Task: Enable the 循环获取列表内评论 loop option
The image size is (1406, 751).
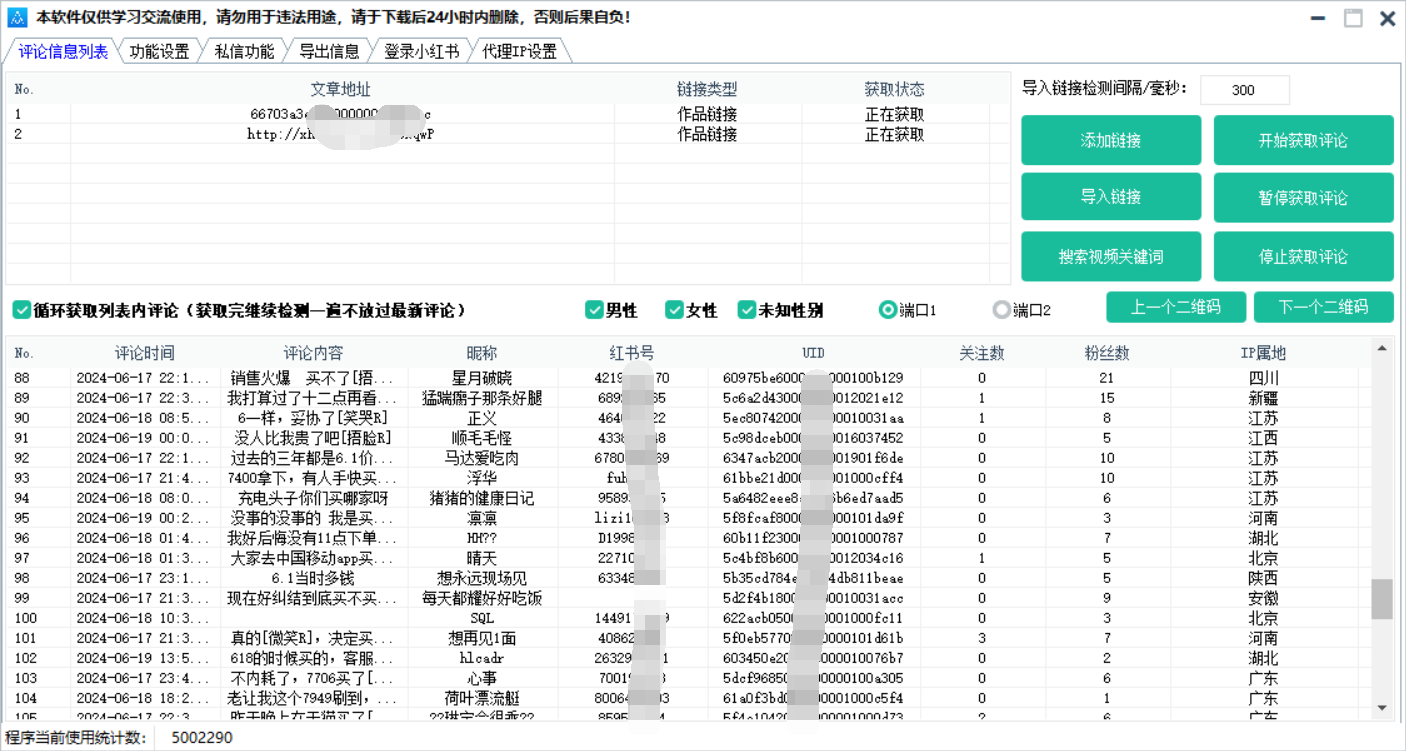Action: (x=22, y=309)
